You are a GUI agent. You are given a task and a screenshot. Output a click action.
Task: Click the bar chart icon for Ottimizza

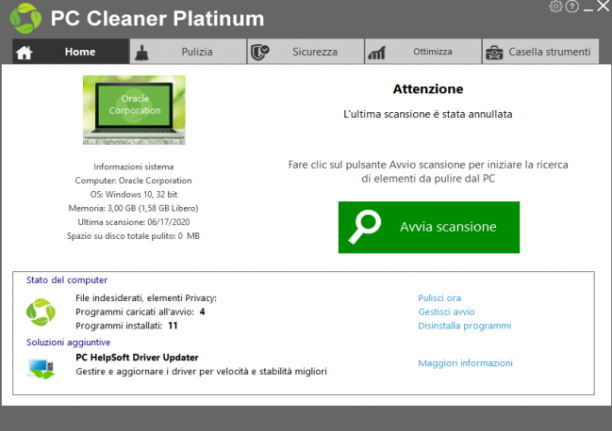(377, 53)
